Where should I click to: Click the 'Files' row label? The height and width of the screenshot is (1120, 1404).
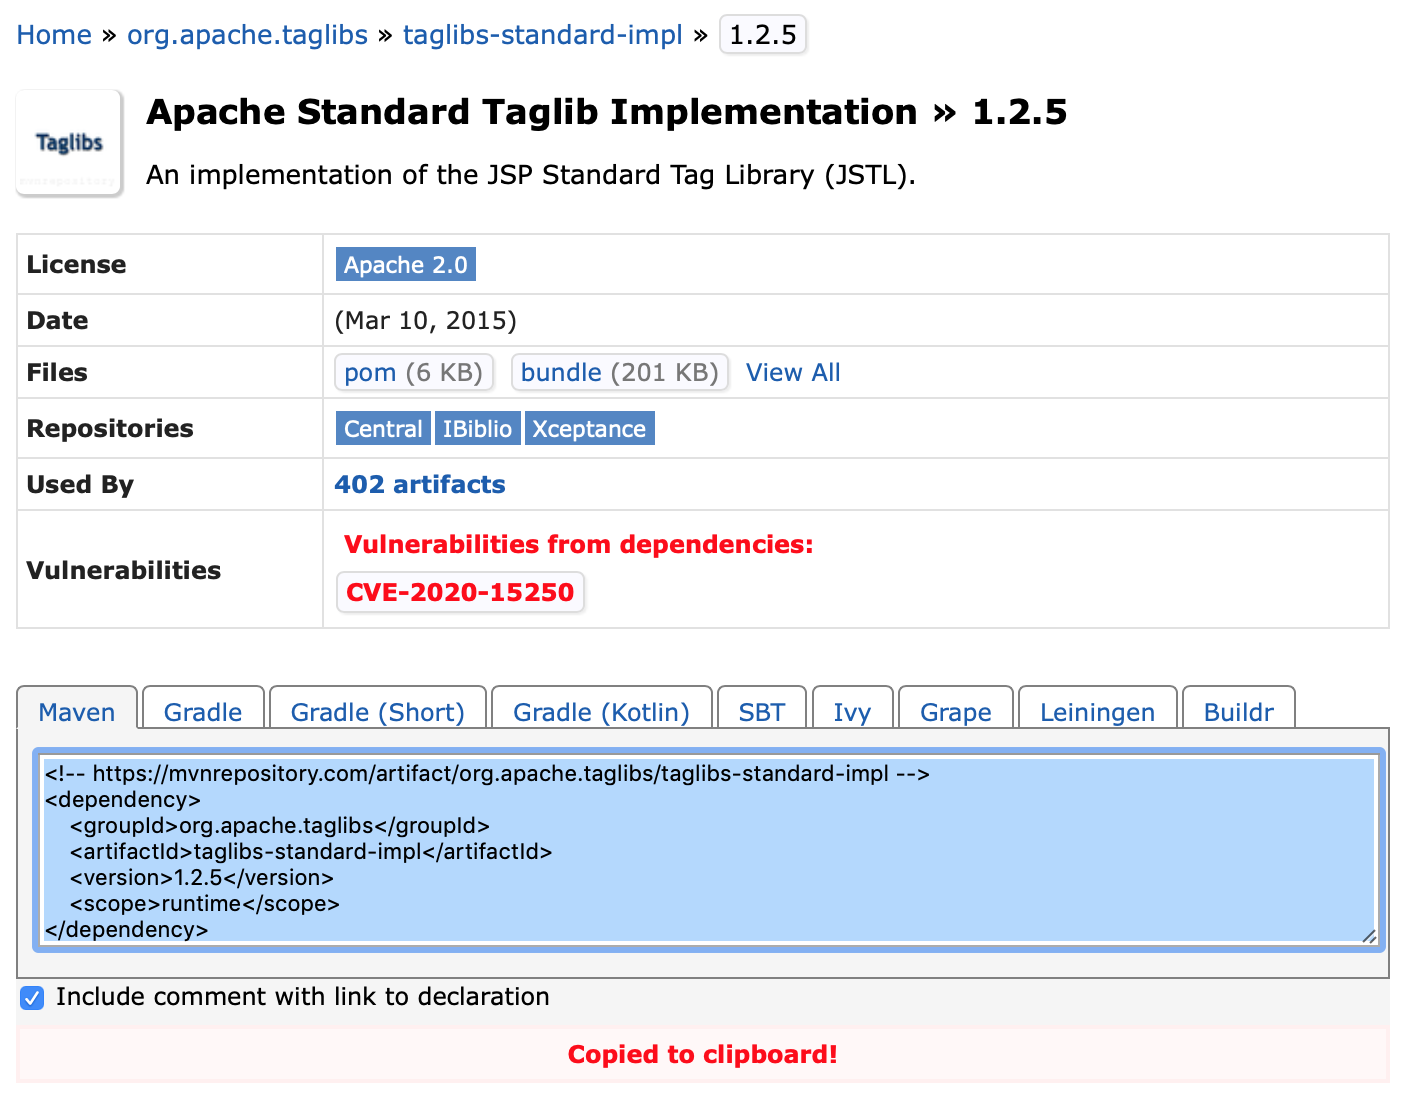coord(57,373)
